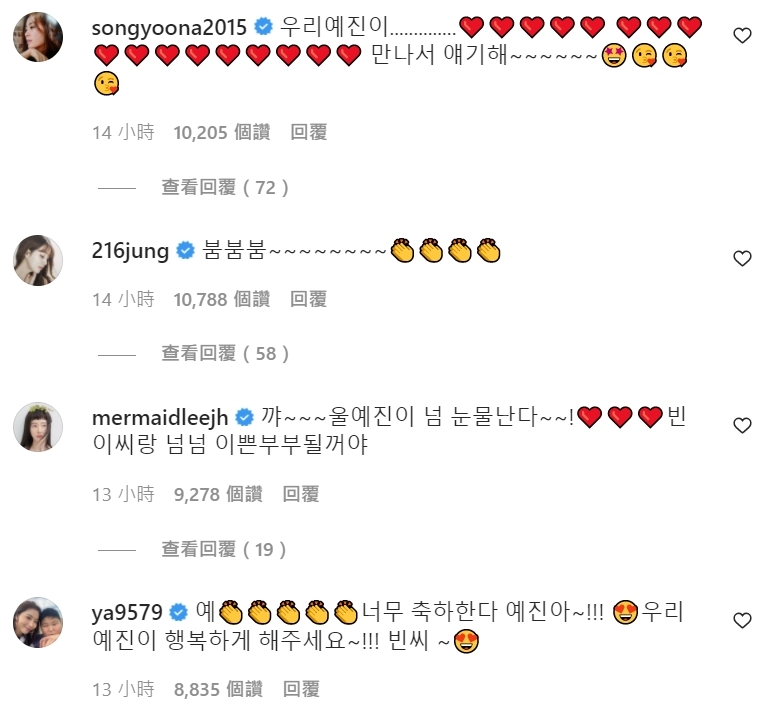Viewport: 765px width, 717px height.
Task: Expand the 58 replies under 216jung
Action: click(226, 353)
